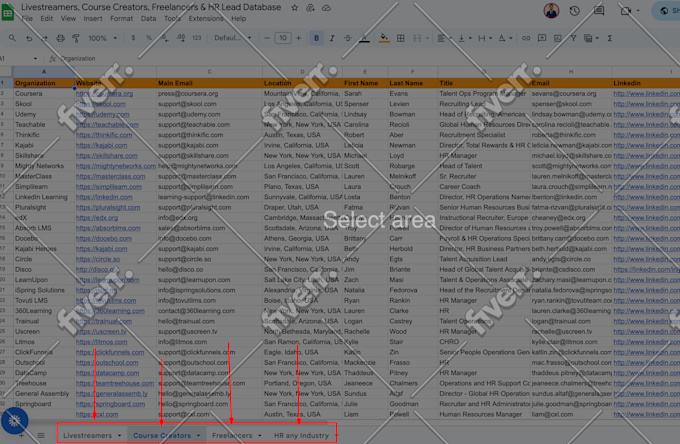Switch to the Freelancers sheet tab
This screenshot has width=680, height=444.
(232, 435)
